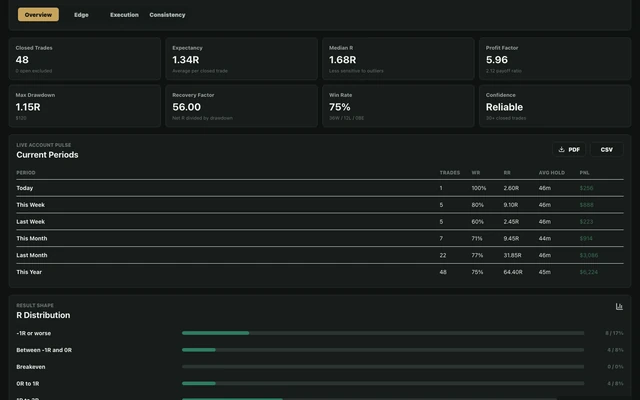
Task: Click the Win Rate 75% value
Action: (340, 107)
